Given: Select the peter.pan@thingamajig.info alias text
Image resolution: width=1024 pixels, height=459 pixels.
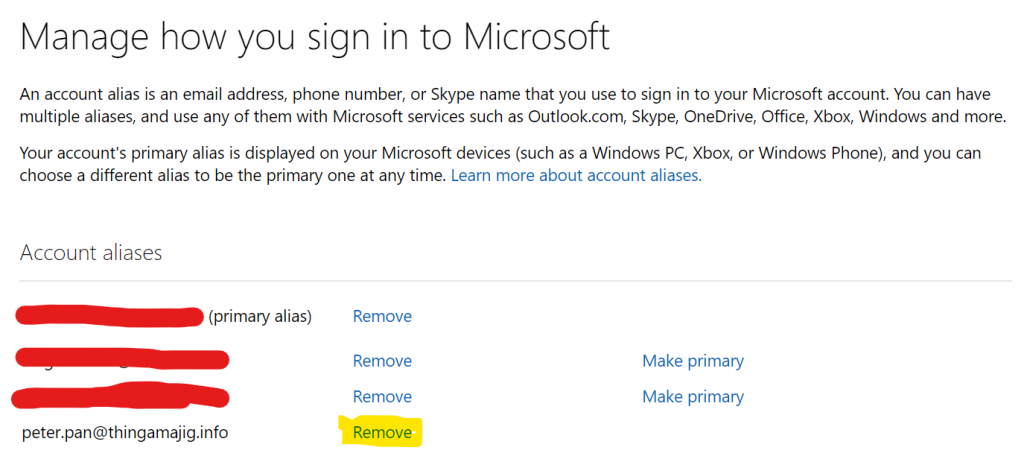Looking at the screenshot, I should pyautogui.click(x=125, y=432).
